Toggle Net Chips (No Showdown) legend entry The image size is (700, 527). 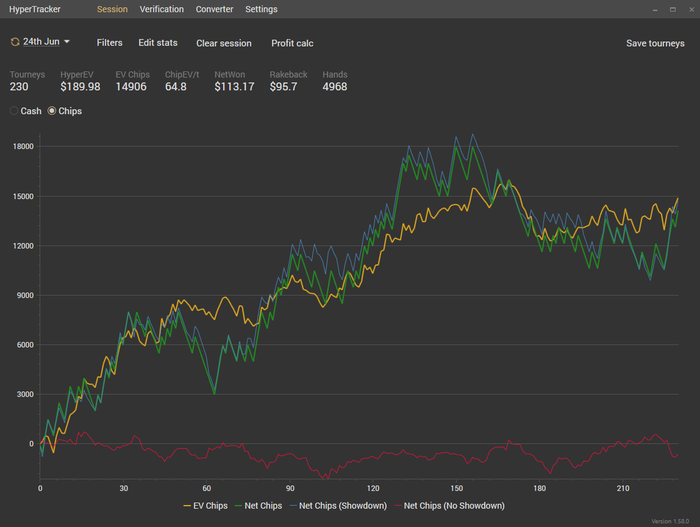coord(450,506)
